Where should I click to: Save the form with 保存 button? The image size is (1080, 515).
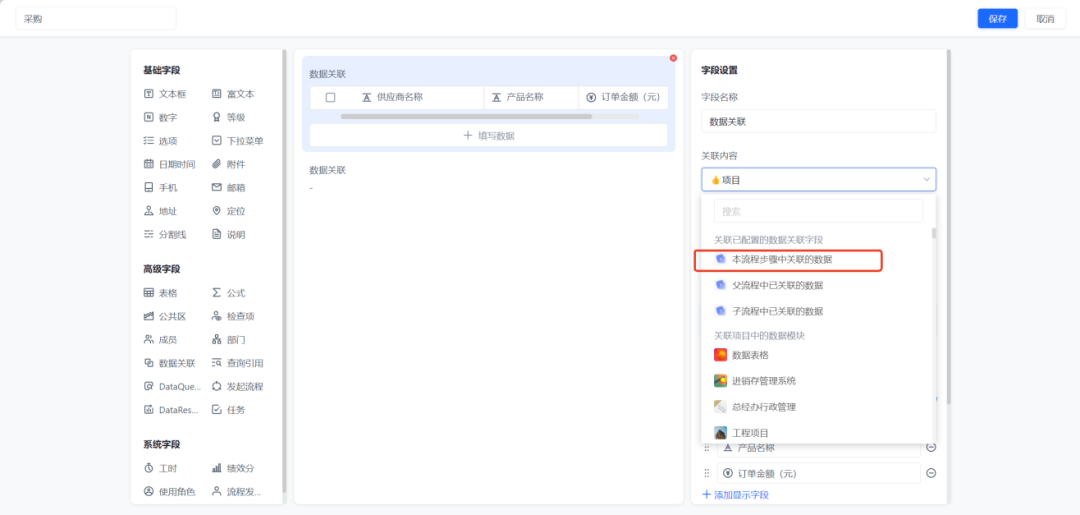tap(997, 19)
